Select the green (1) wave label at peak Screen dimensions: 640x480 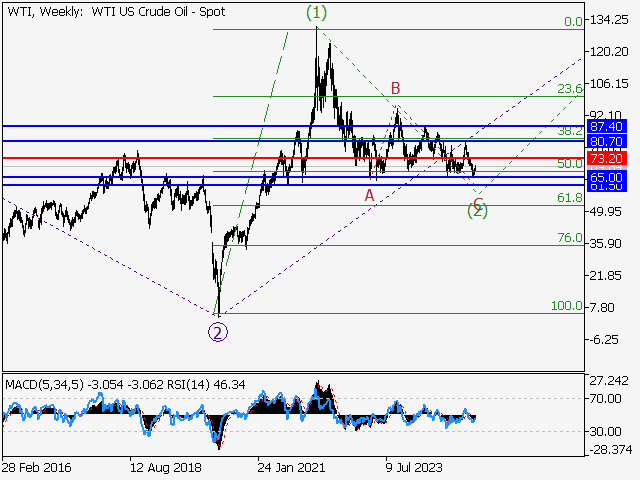coord(316,13)
